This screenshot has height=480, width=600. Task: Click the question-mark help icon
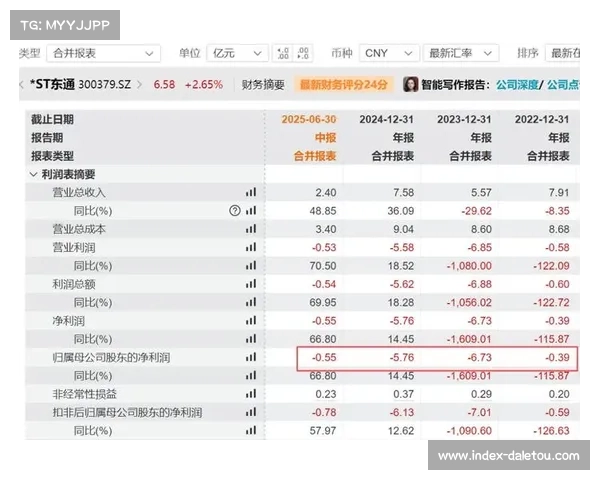235,211
